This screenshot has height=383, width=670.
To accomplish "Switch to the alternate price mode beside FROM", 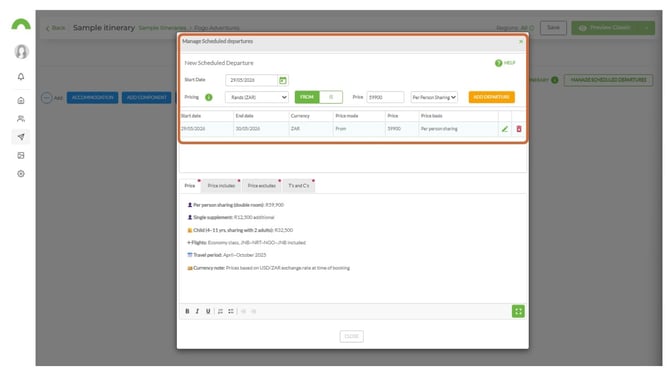I will pyautogui.click(x=331, y=97).
